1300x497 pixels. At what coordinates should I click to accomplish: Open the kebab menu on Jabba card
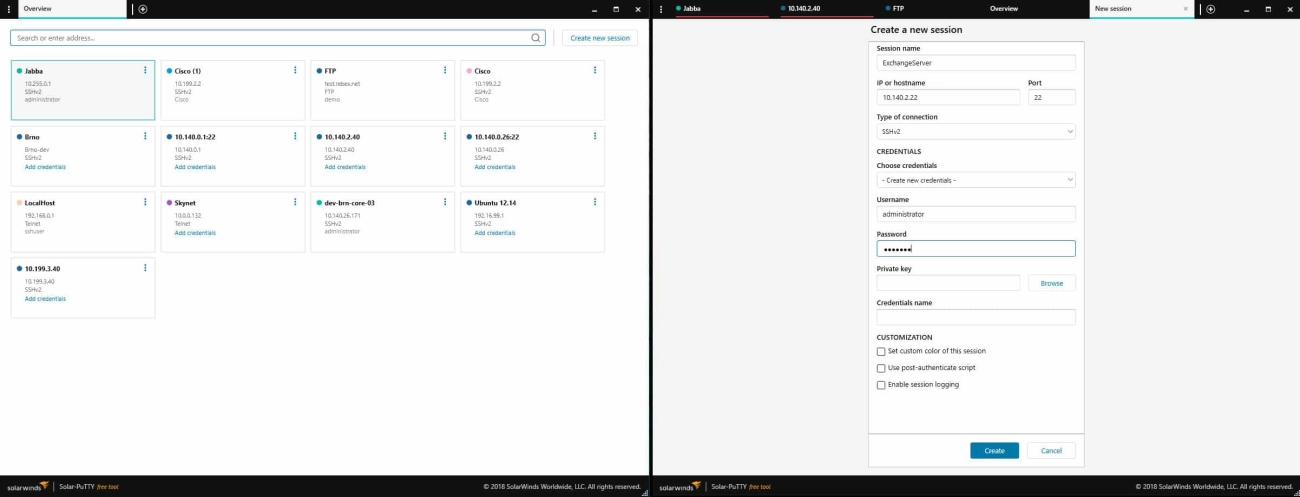pos(145,71)
